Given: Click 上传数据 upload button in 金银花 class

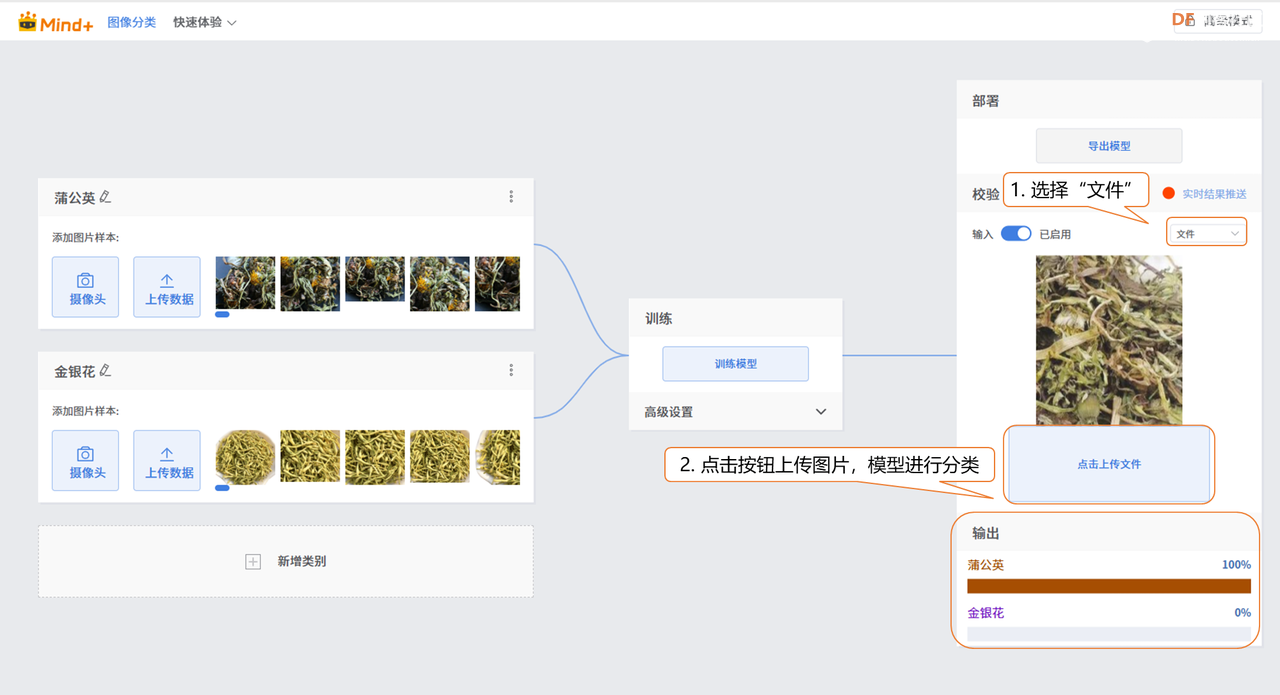Looking at the screenshot, I should (x=167, y=460).
